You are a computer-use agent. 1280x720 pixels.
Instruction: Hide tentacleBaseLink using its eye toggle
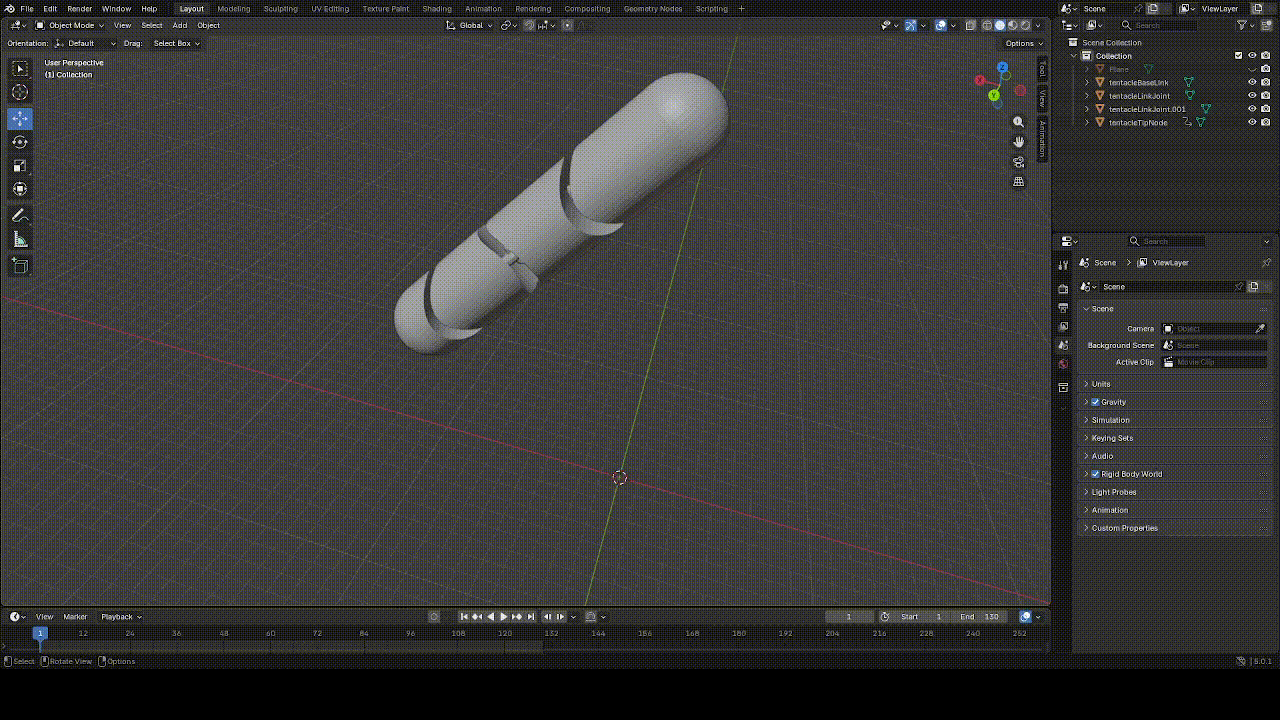click(1252, 82)
